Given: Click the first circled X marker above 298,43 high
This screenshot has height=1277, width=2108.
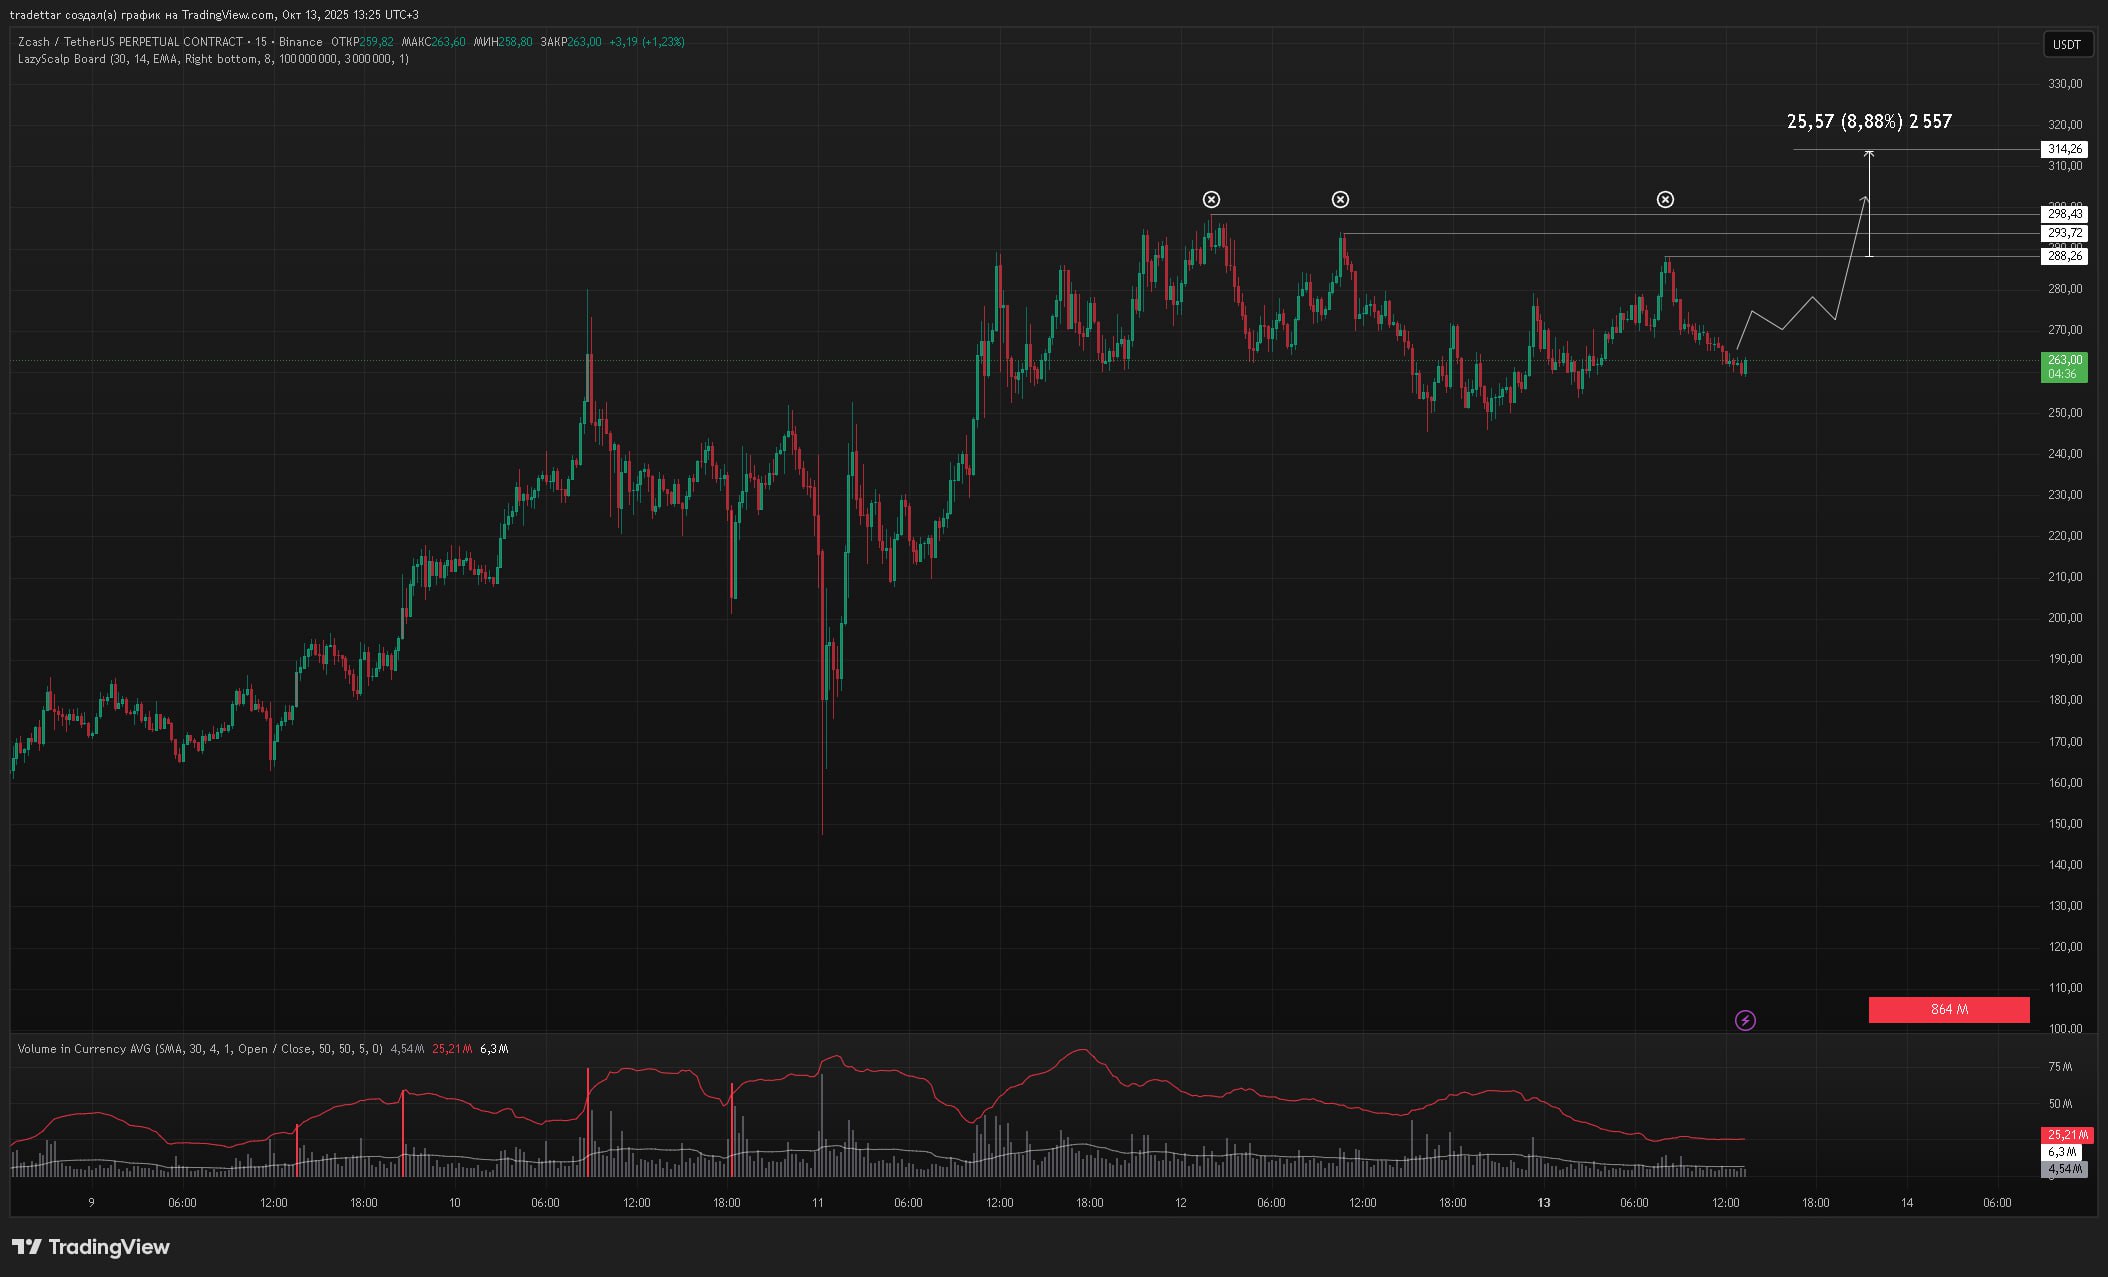Looking at the screenshot, I should [x=1211, y=200].
